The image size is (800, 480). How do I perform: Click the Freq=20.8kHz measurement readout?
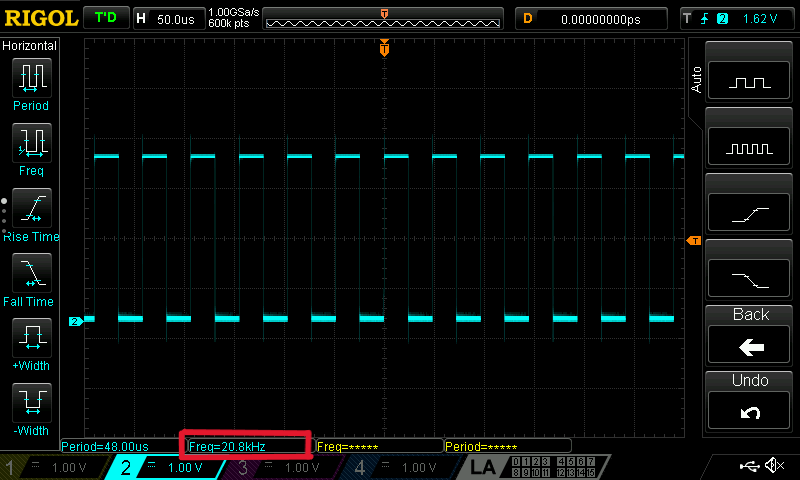click(246, 446)
